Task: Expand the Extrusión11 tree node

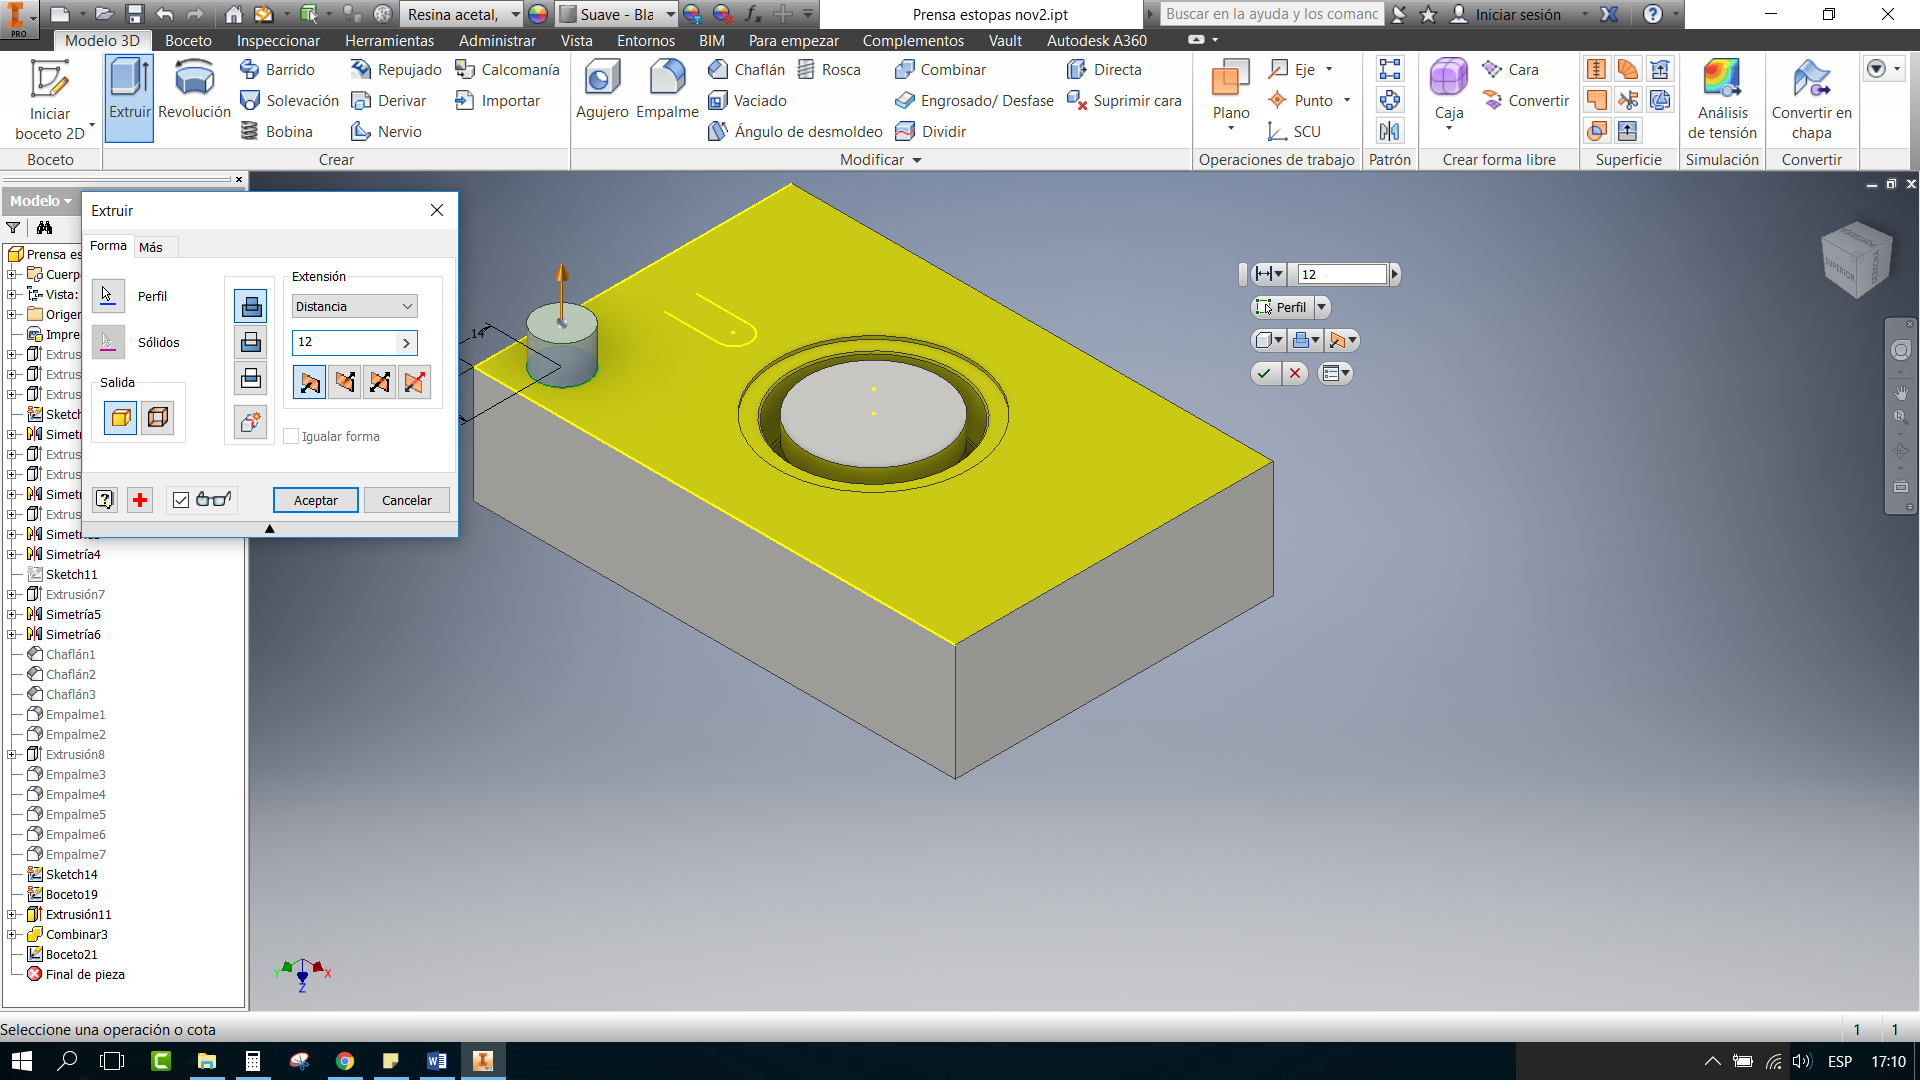Action: pyautogui.click(x=12, y=914)
